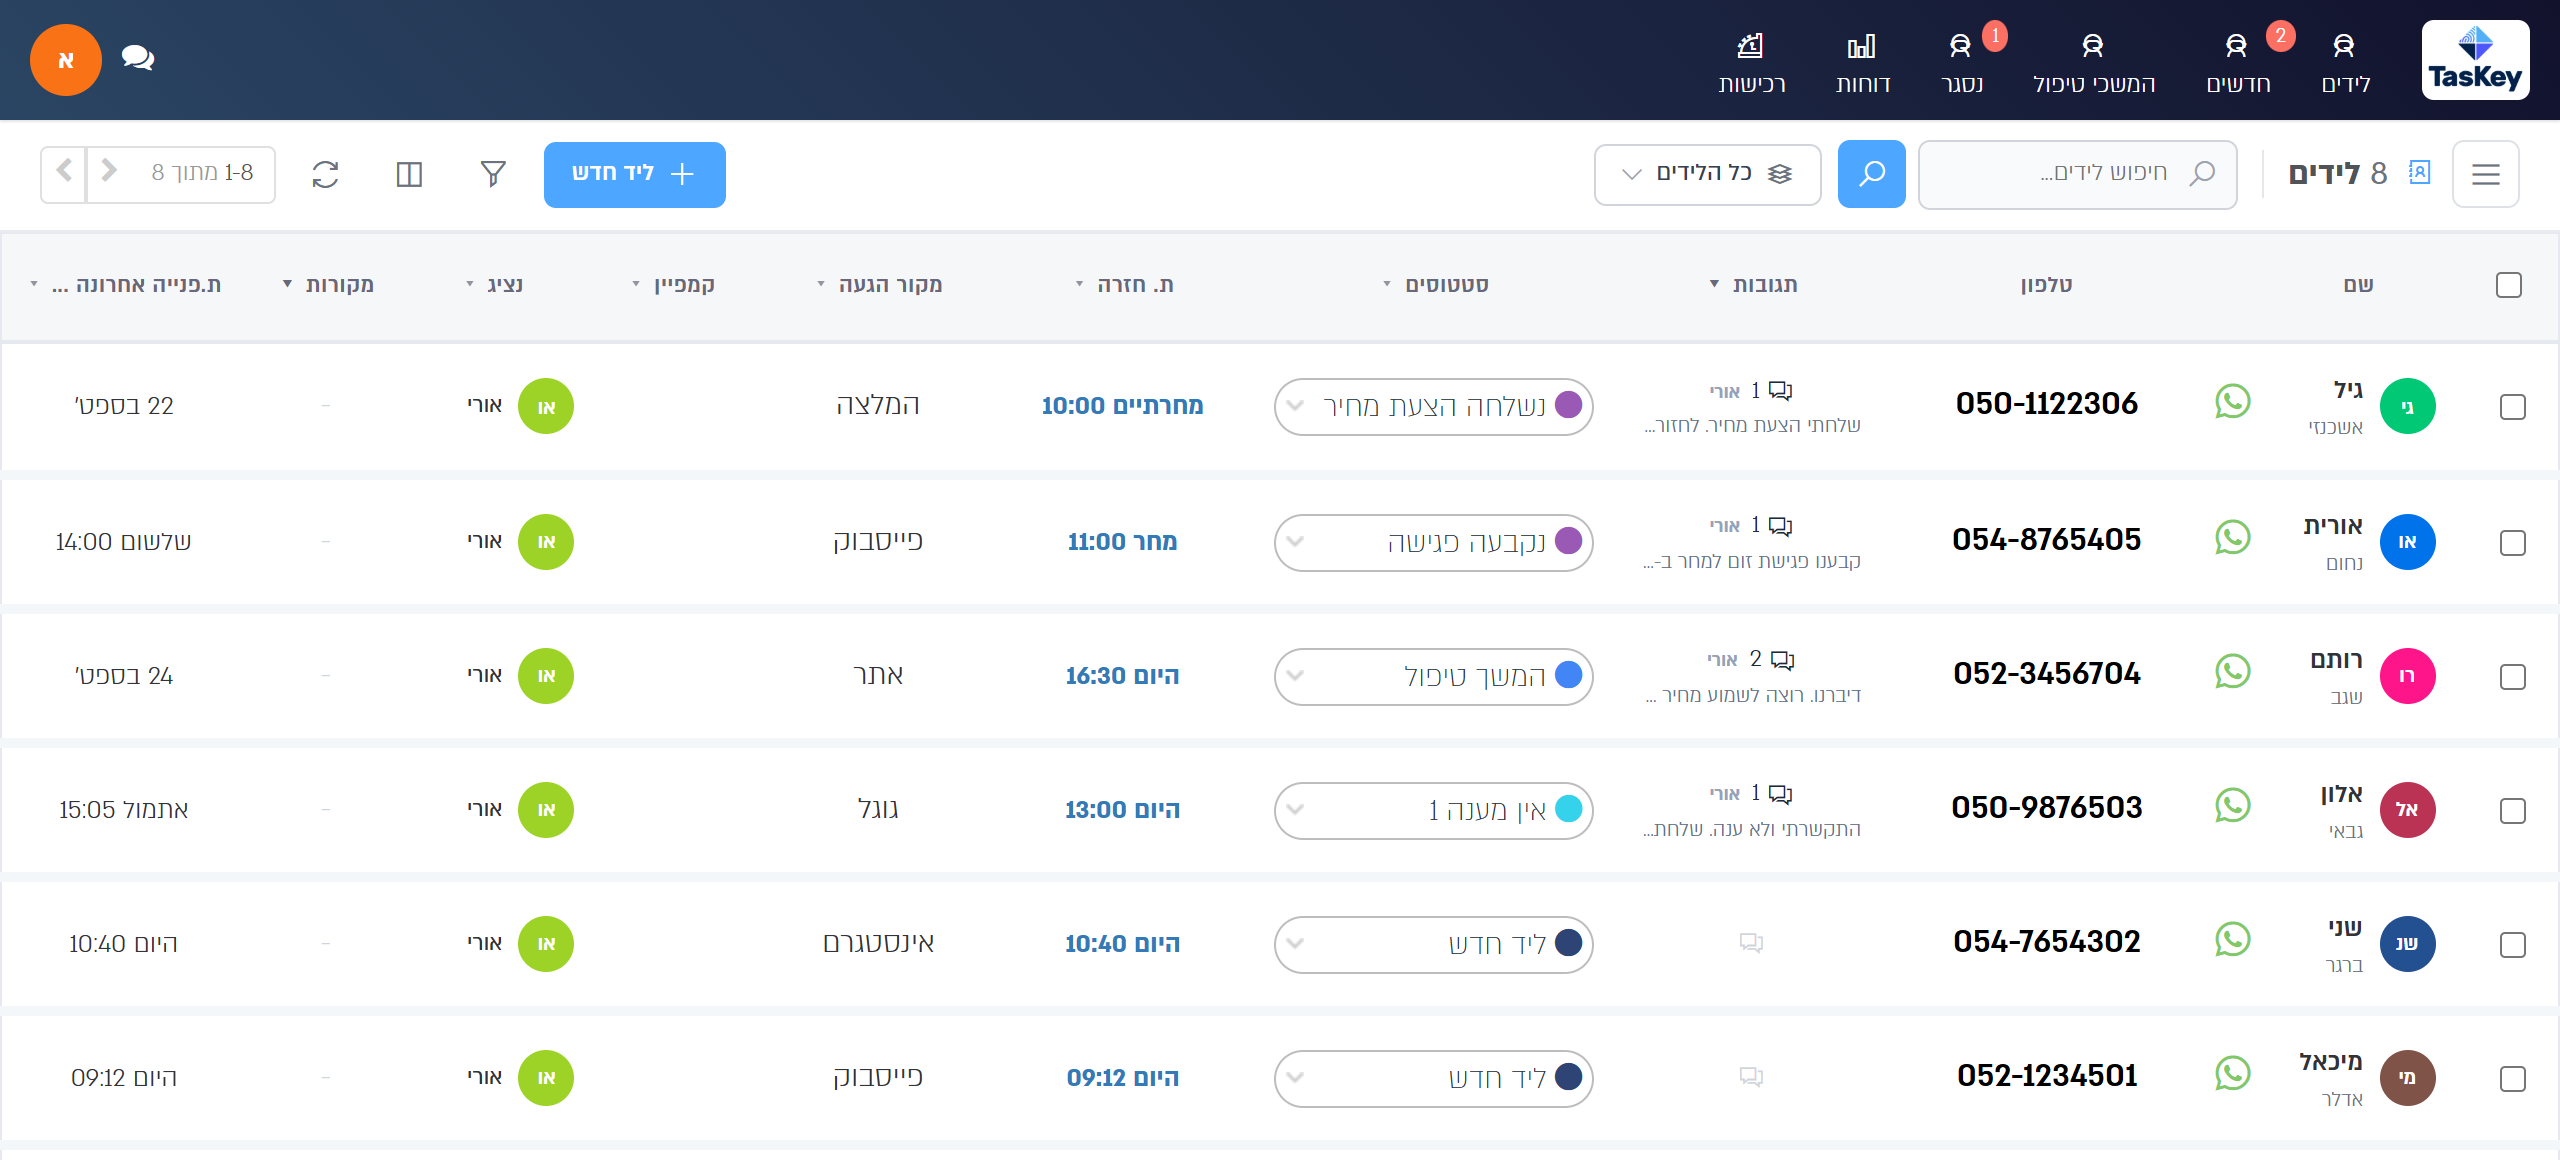
Task: Click the orange user avatar א
Action: tap(66, 60)
